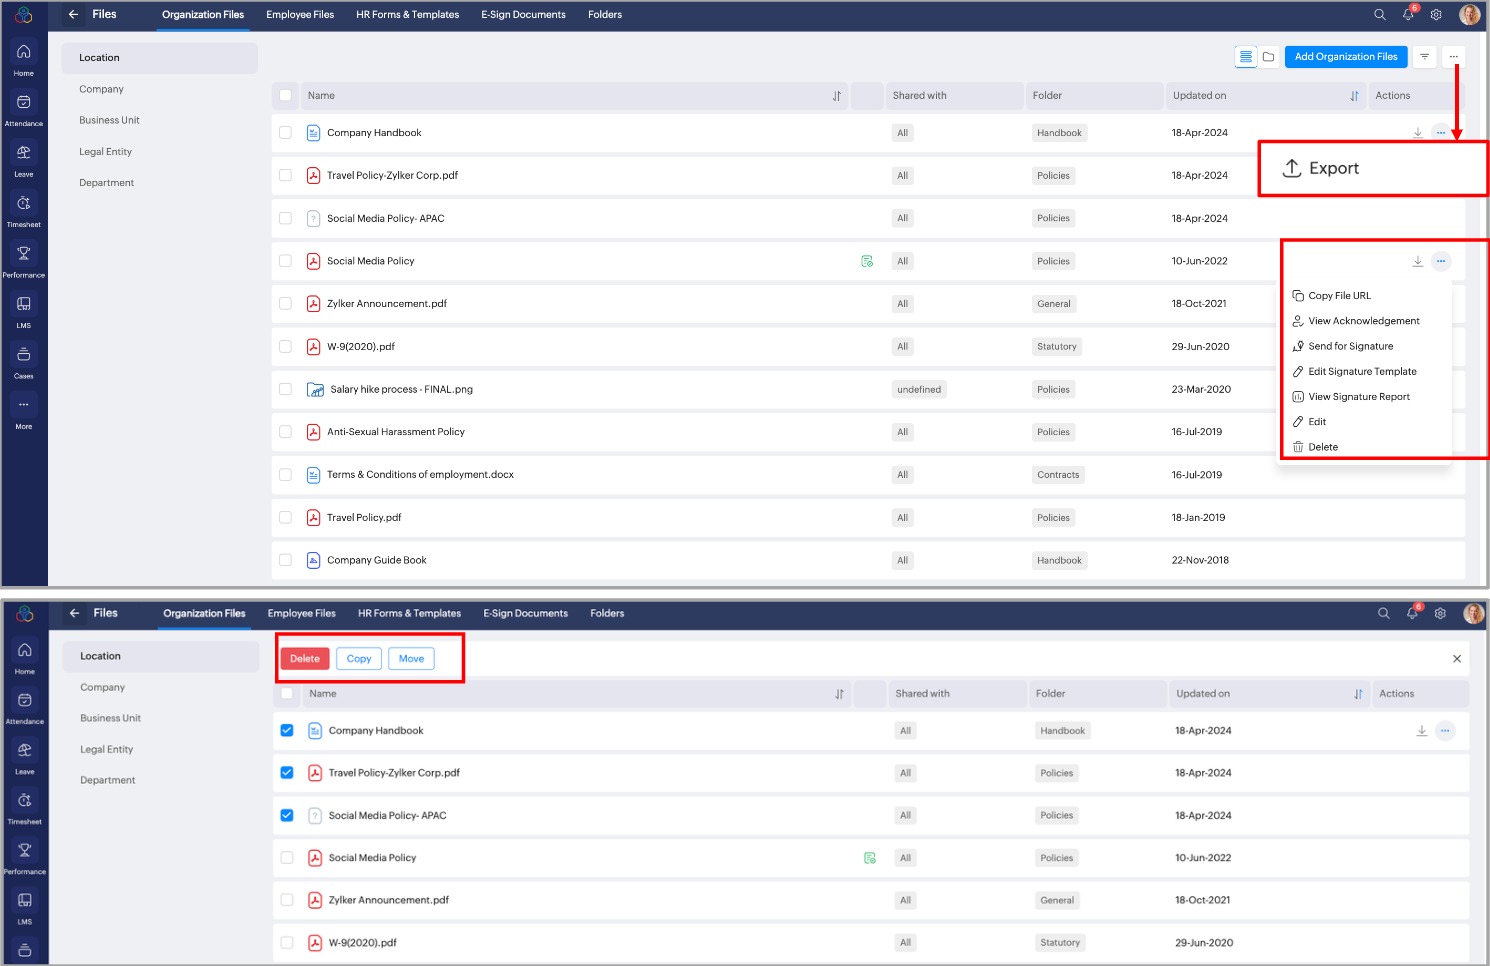Click the search icon in the lower screenshot header
Viewport: 1490px width, 966px height.
(1384, 613)
